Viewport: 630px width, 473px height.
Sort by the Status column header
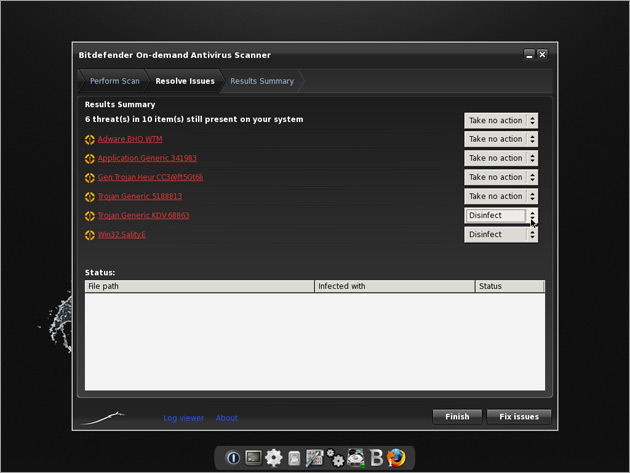pyautogui.click(x=510, y=286)
